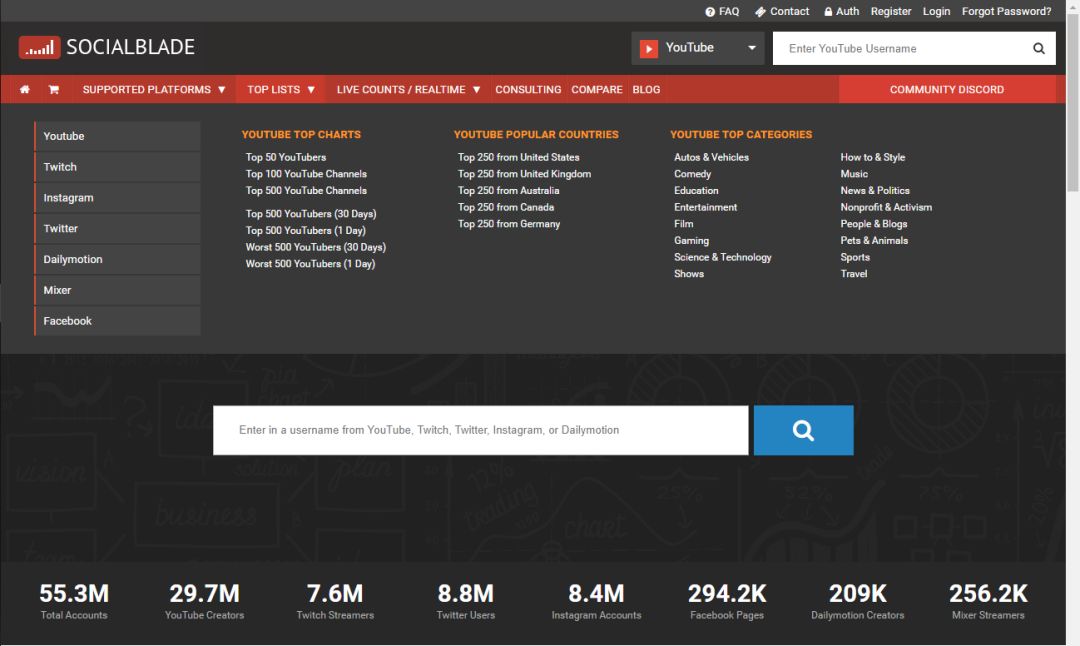Click the Login link
Viewport: 1080px width, 646px height.
point(936,11)
